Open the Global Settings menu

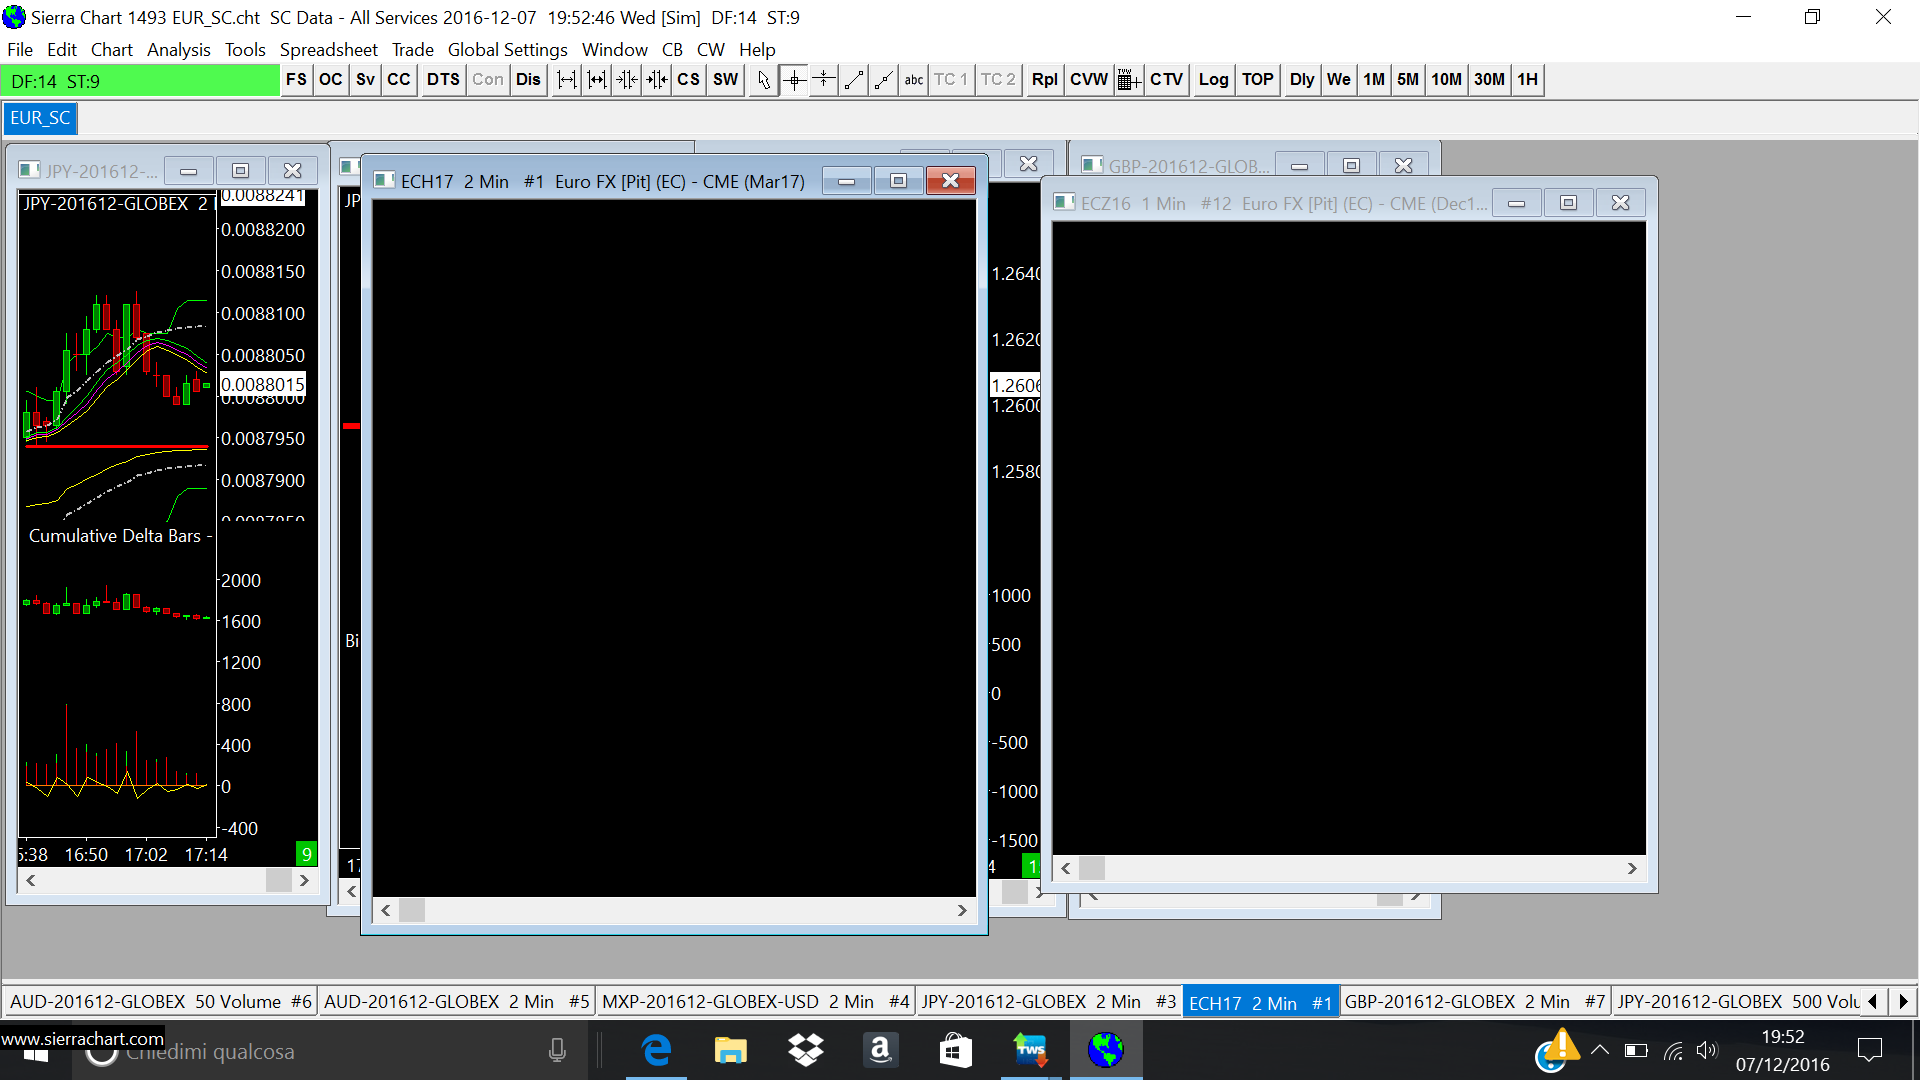pyautogui.click(x=507, y=50)
